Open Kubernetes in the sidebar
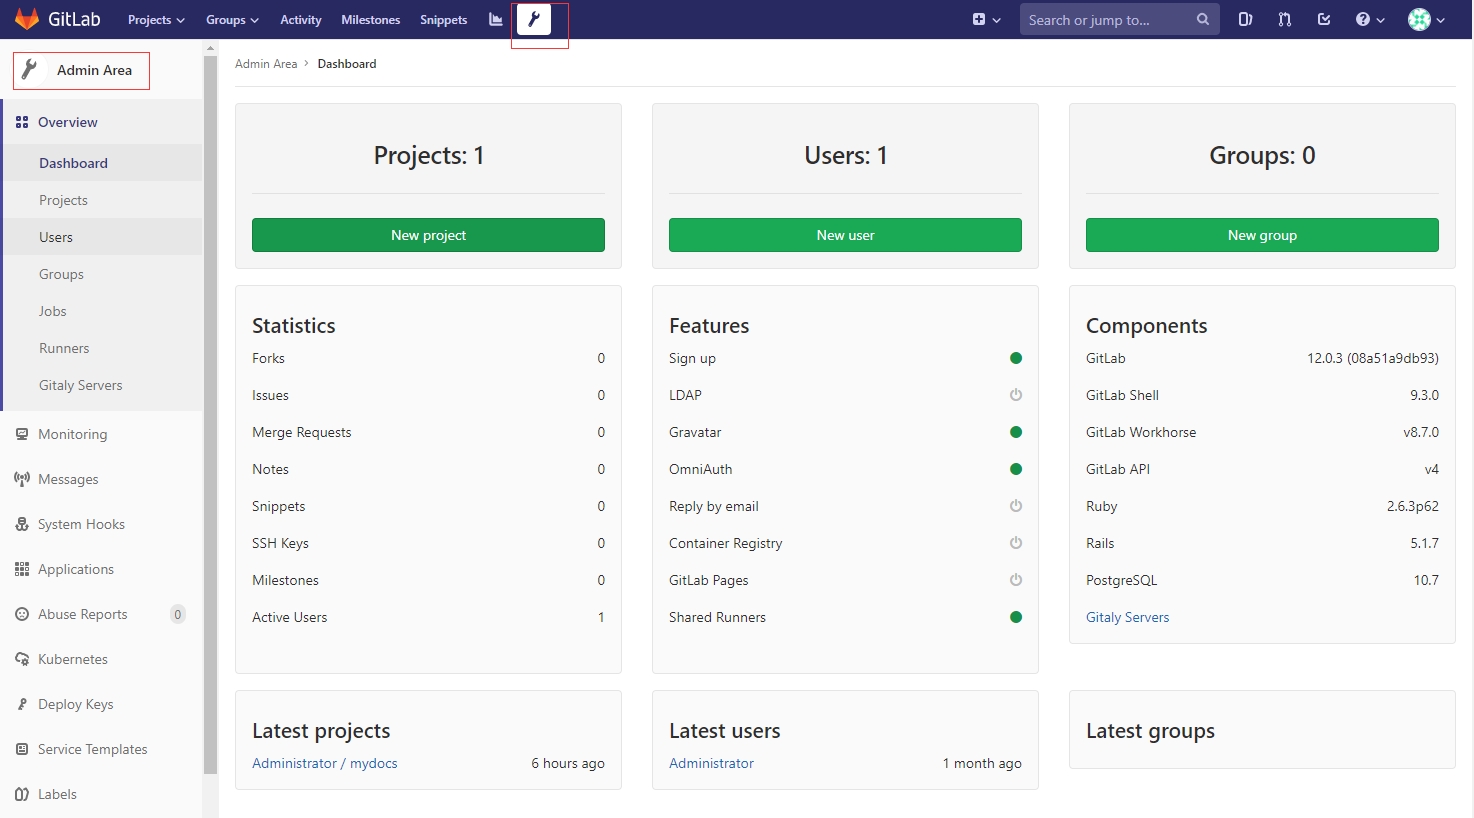The height and width of the screenshot is (818, 1474). click(72, 659)
